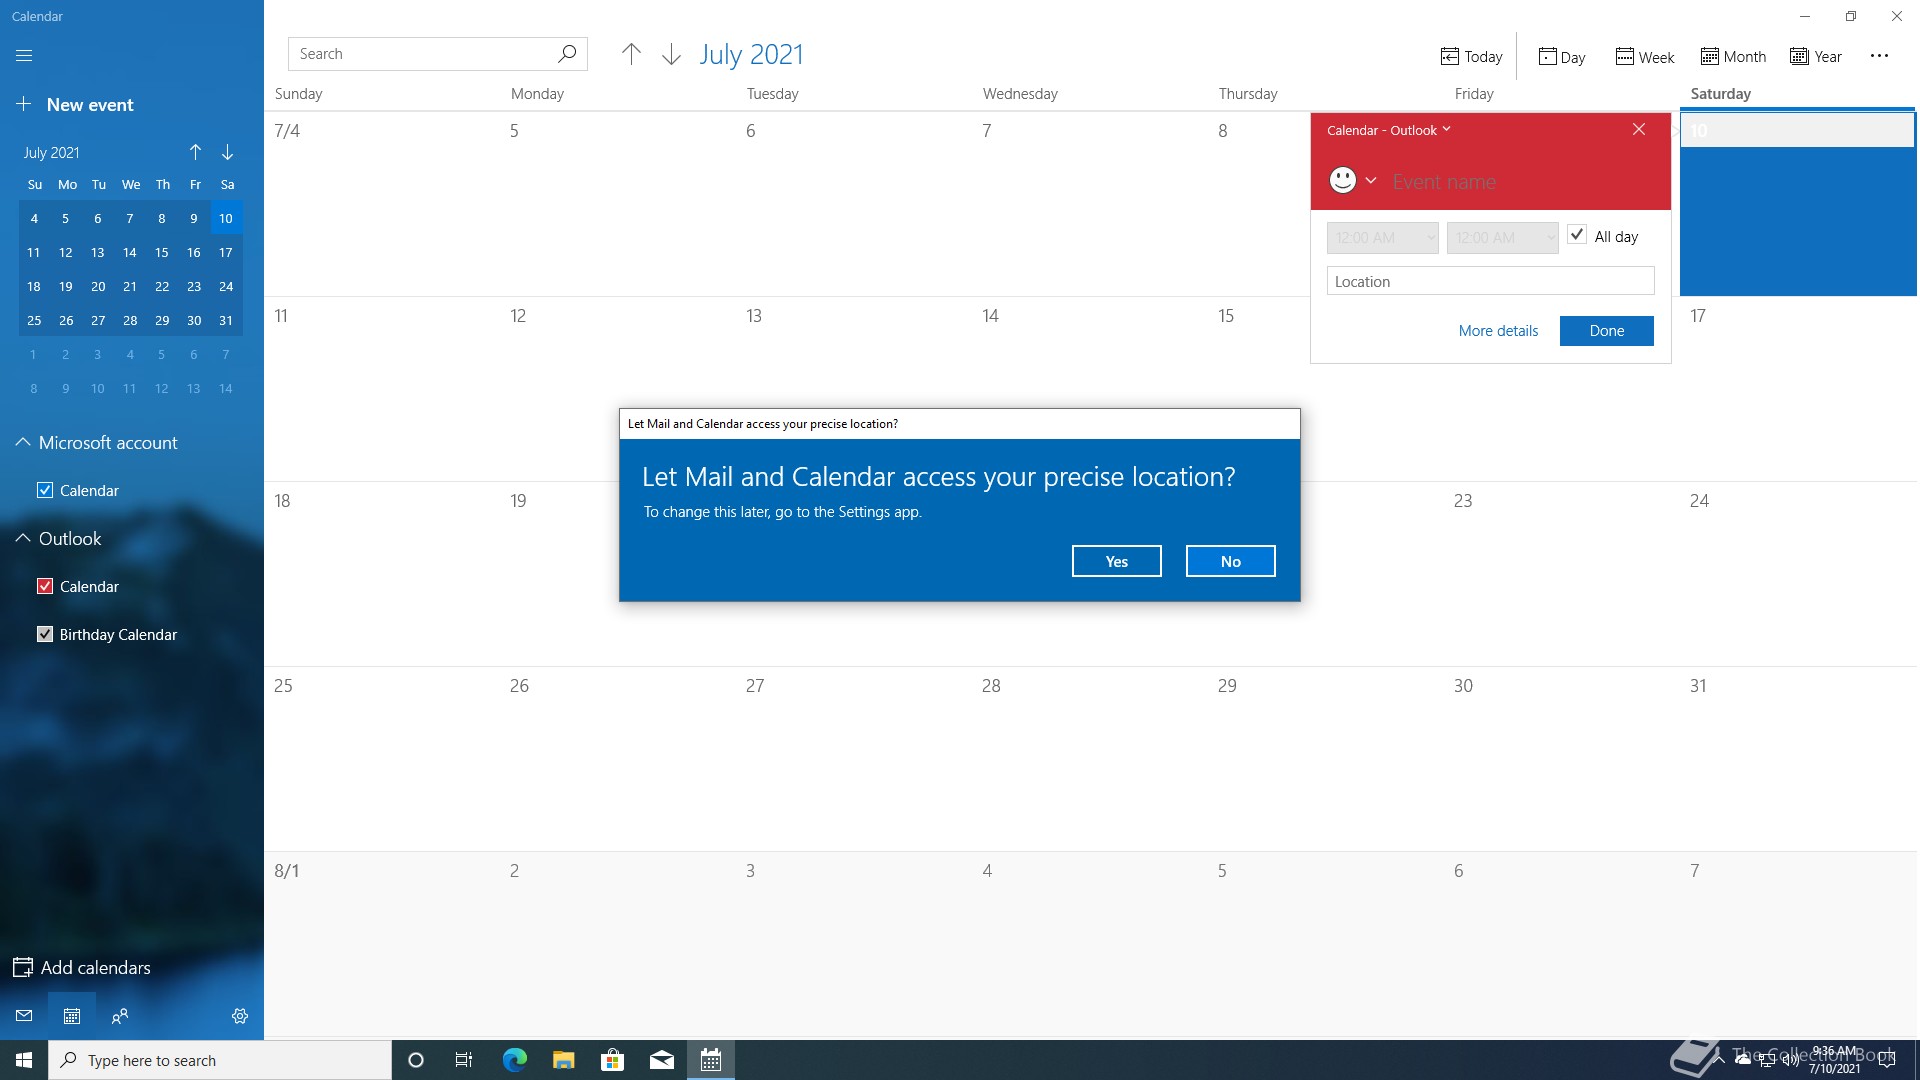Open People app icon in sidebar
This screenshot has width=1920, height=1080.
120,1016
